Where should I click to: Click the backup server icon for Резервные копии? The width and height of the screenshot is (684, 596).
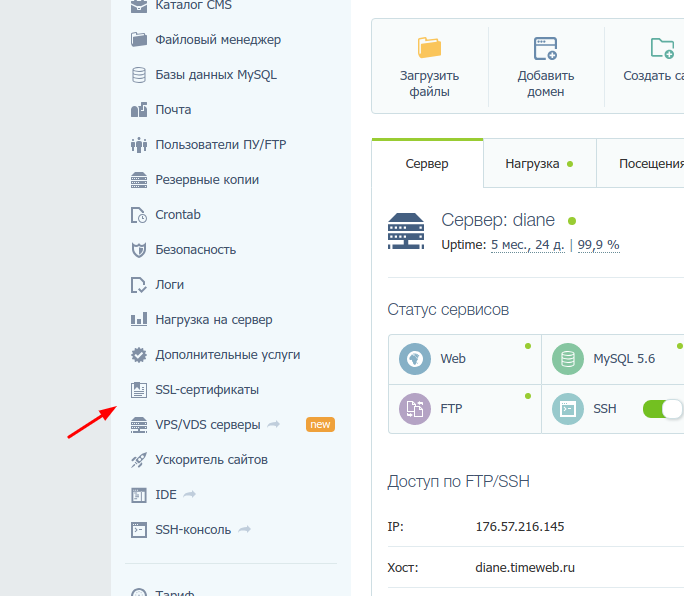point(139,180)
